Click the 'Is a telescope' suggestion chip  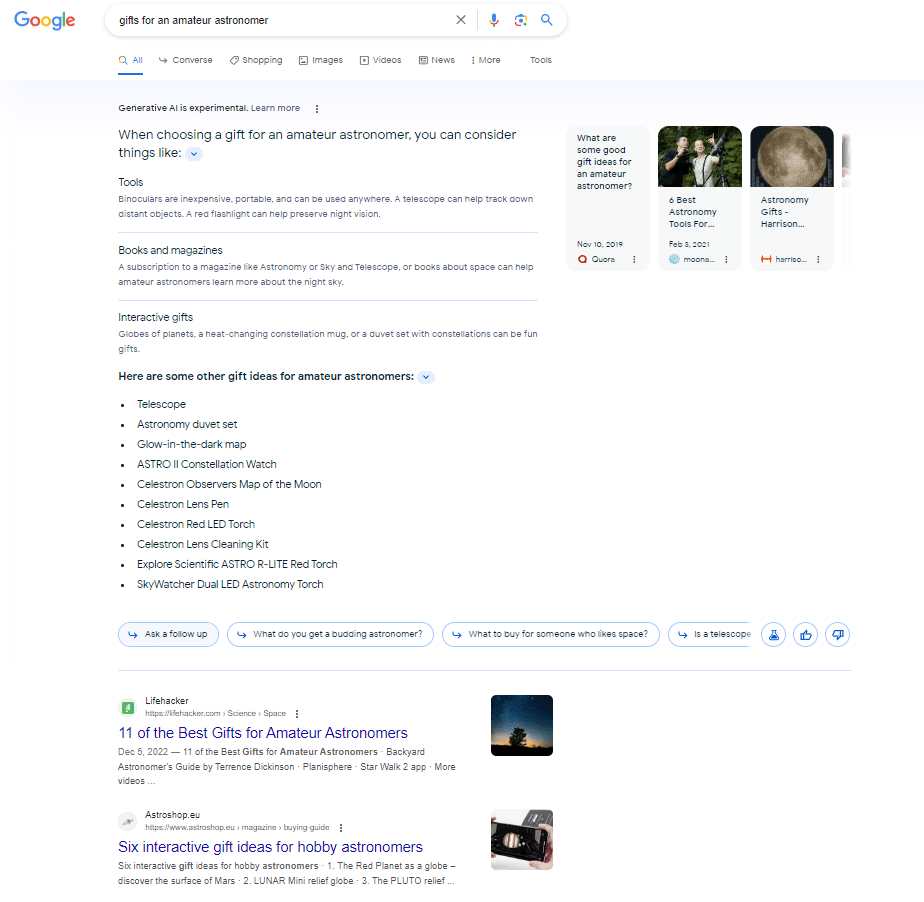tap(710, 635)
